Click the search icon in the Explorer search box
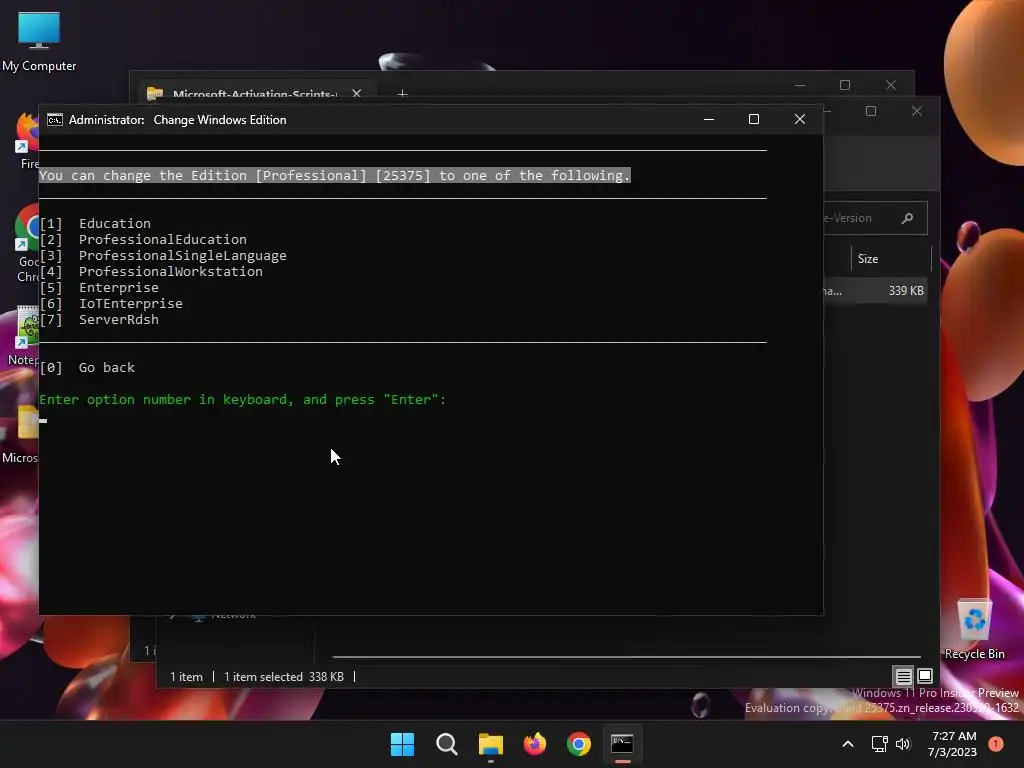Viewport: 1024px width, 768px height. click(x=907, y=218)
